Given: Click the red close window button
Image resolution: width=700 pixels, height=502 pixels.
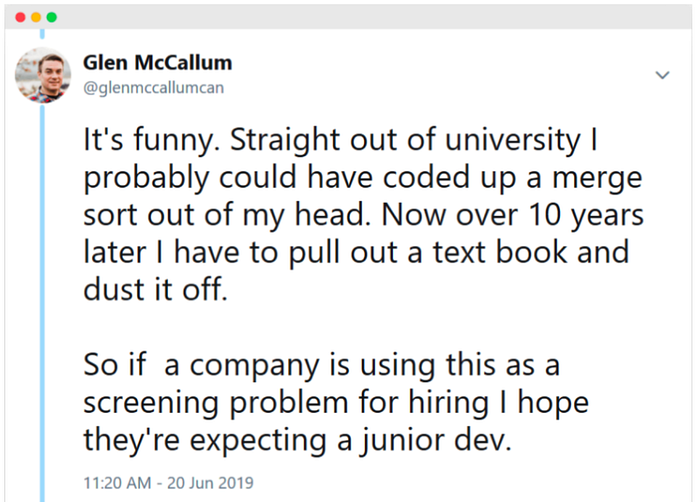Looking at the screenshot, I should [x=20, y=17].
